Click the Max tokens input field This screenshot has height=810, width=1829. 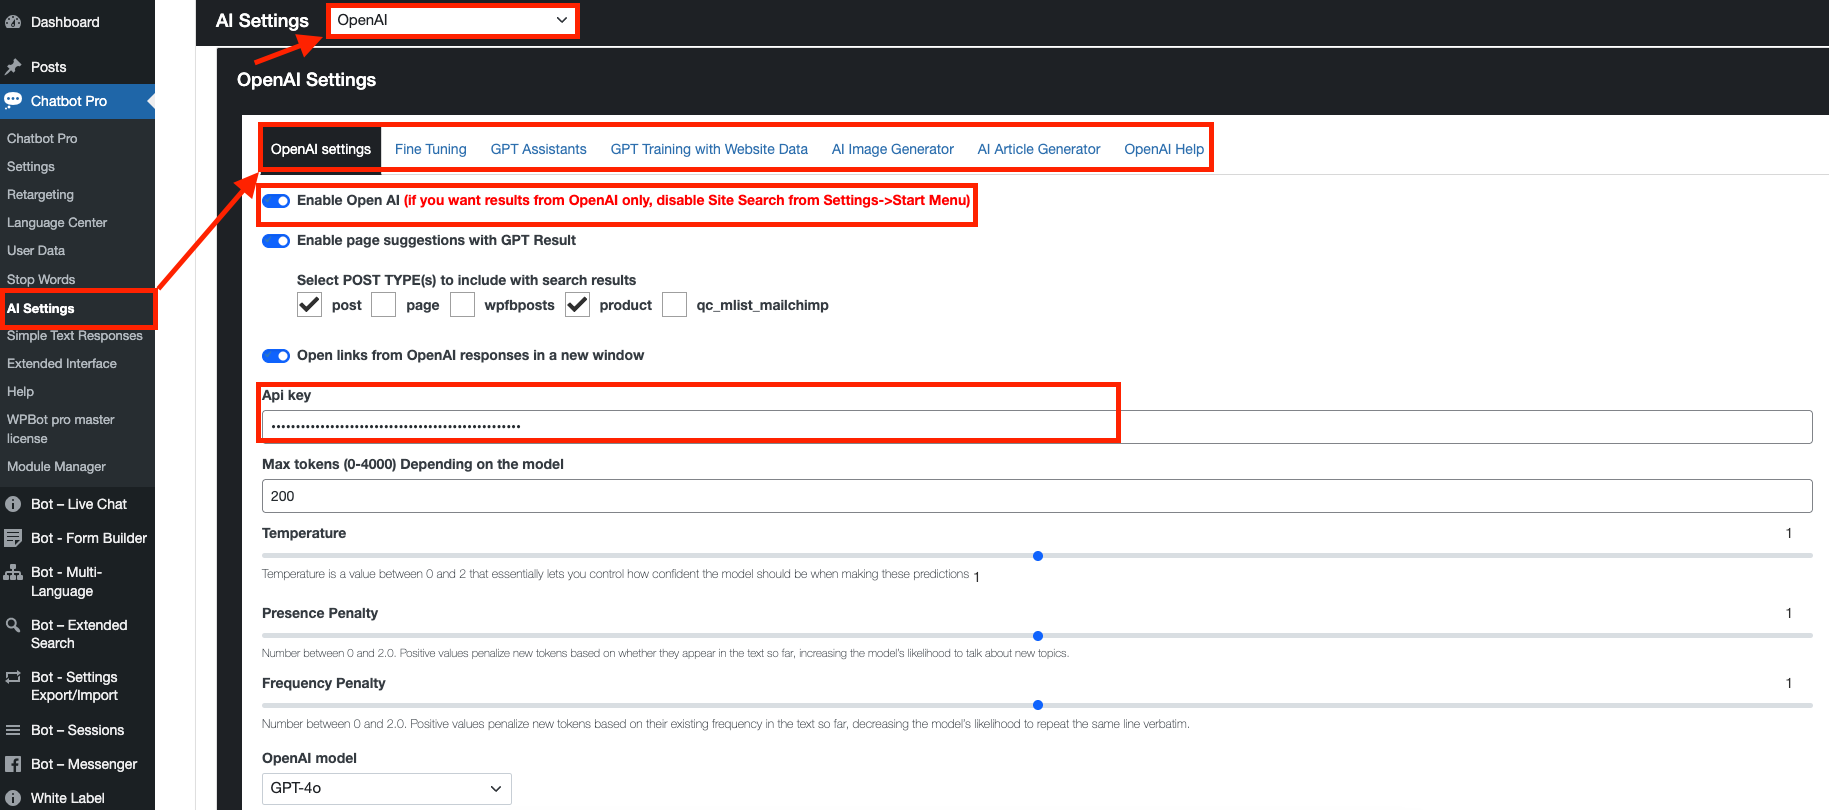pyautogui.click(x=1036, y=496)
